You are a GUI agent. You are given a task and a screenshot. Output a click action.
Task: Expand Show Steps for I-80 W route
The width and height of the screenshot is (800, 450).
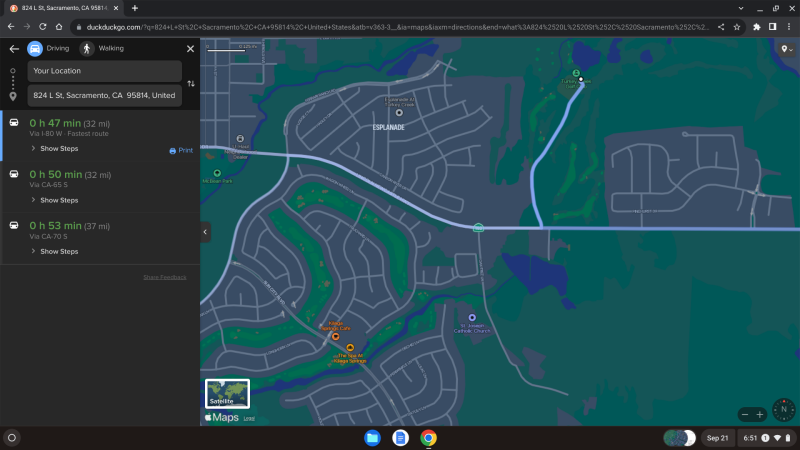click(x=55, y=148)
